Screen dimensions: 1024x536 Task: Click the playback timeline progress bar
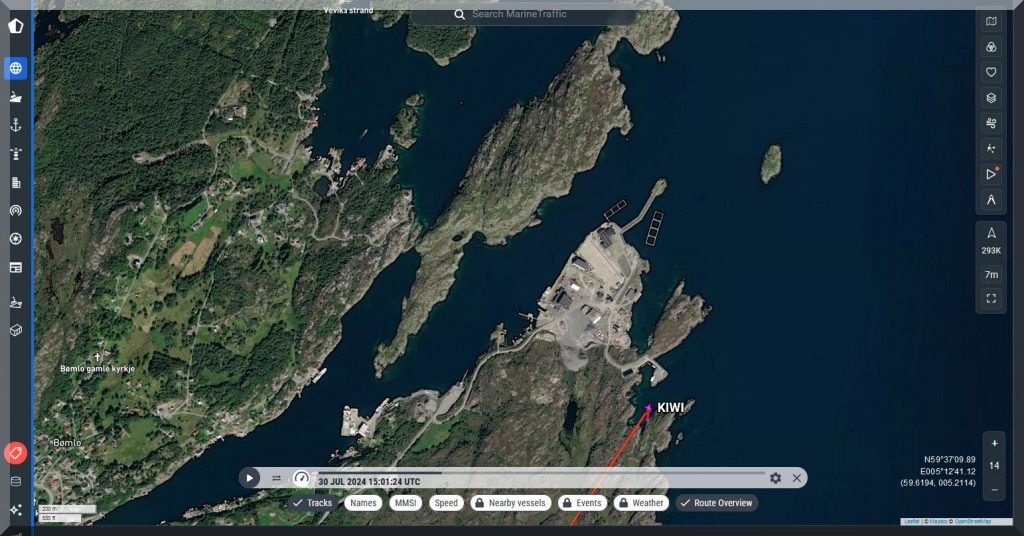coord(540,473)
